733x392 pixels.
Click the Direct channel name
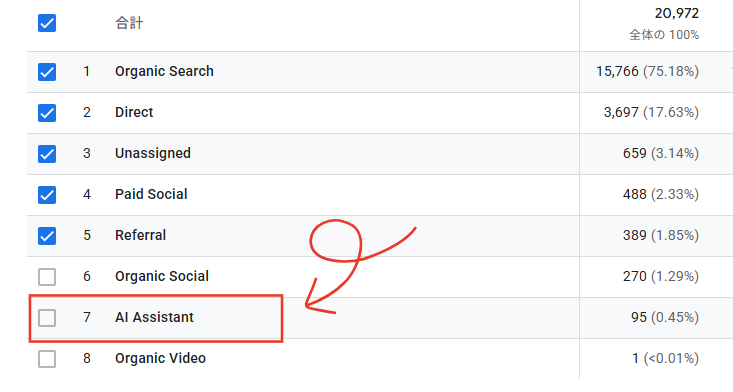[x=134, y=112]
